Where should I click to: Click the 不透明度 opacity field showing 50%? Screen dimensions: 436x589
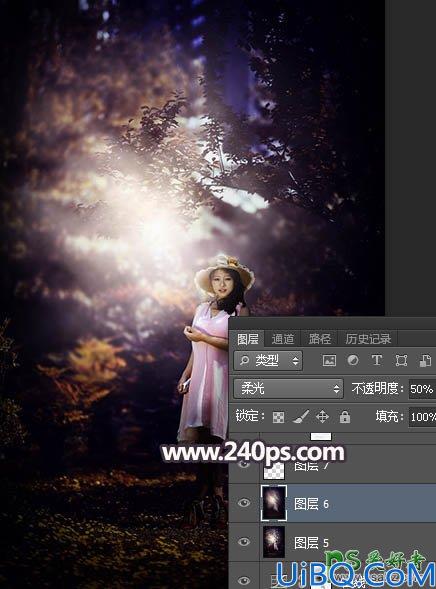(422, 389)
